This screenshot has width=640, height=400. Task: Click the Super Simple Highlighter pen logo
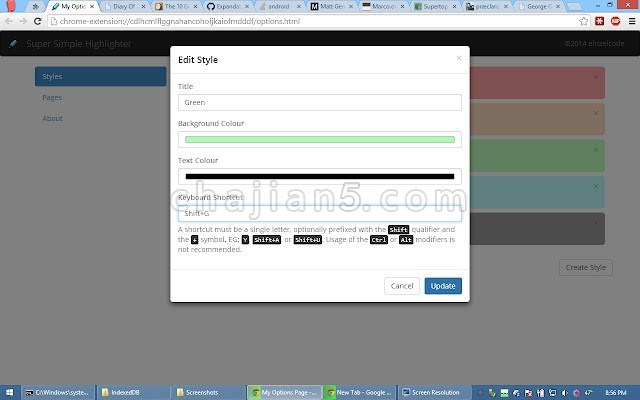(12, 44)
